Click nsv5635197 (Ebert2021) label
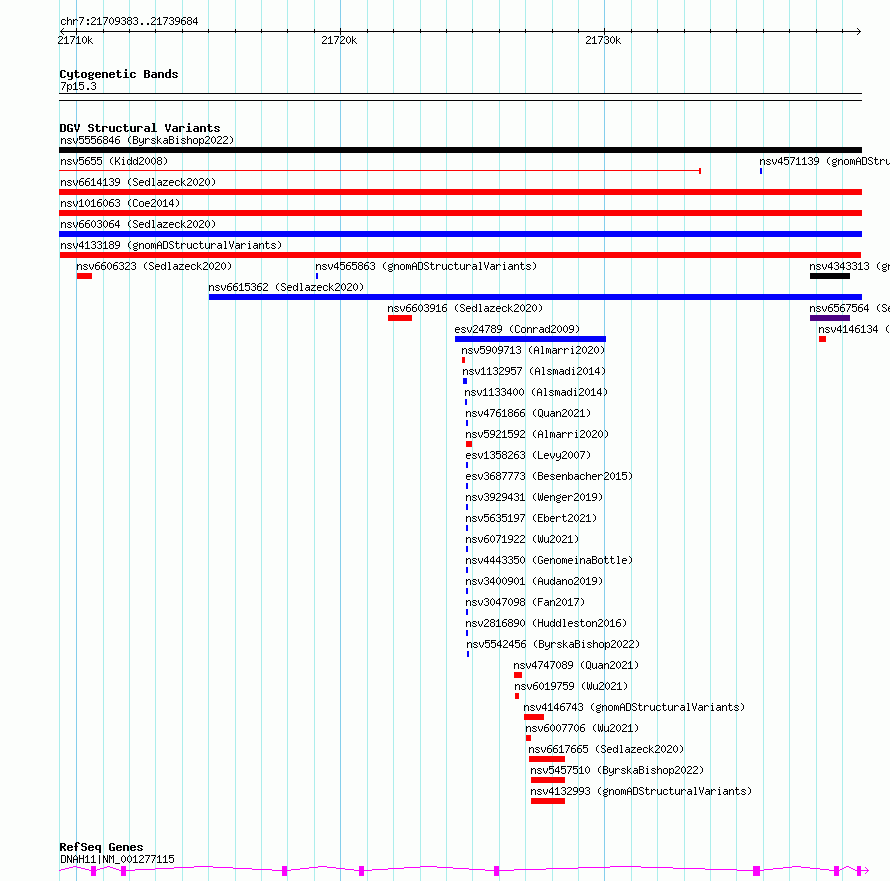890x881 pixels. [531, 518]
